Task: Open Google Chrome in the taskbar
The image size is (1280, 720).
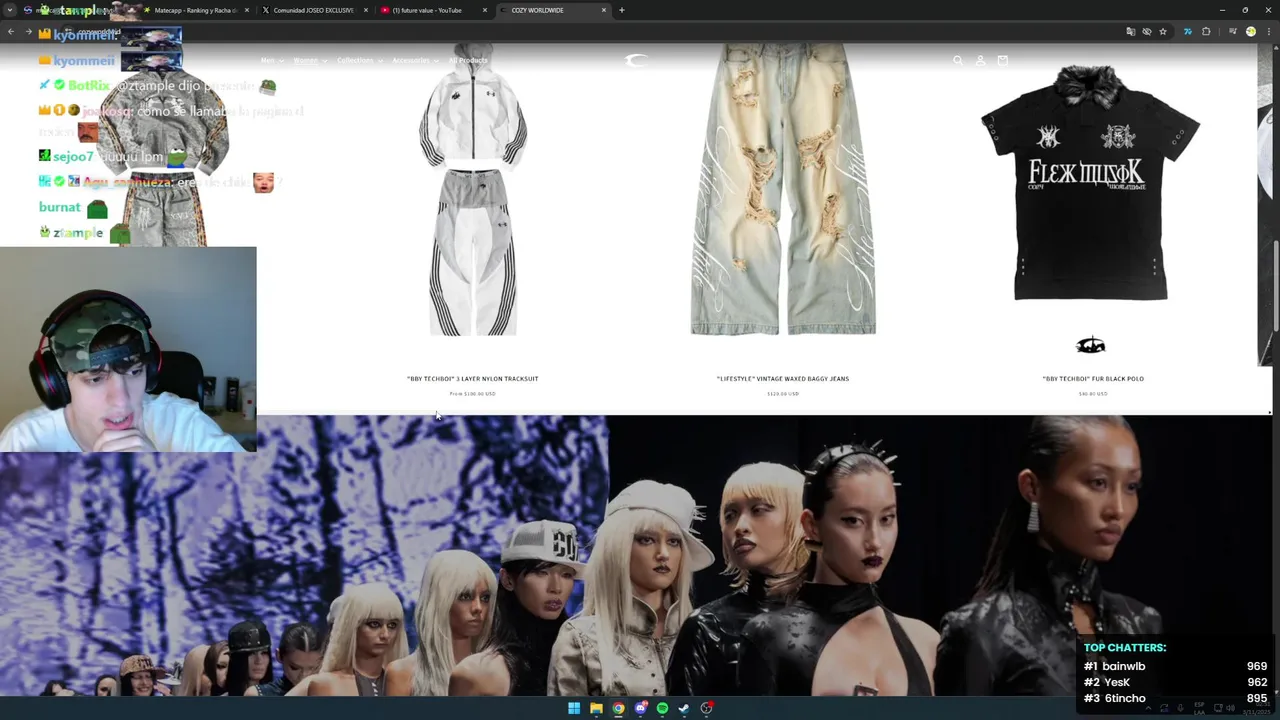Action: coord(618,708)
